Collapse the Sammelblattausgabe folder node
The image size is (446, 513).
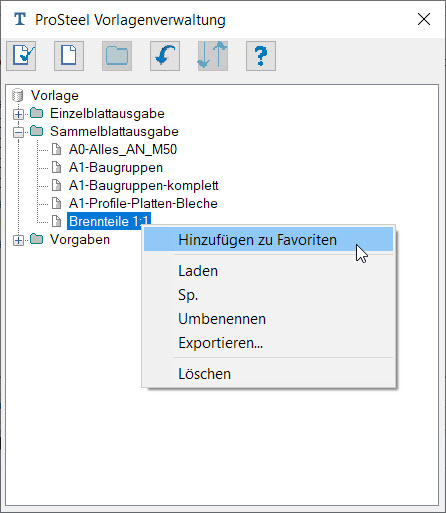(18, 132)
